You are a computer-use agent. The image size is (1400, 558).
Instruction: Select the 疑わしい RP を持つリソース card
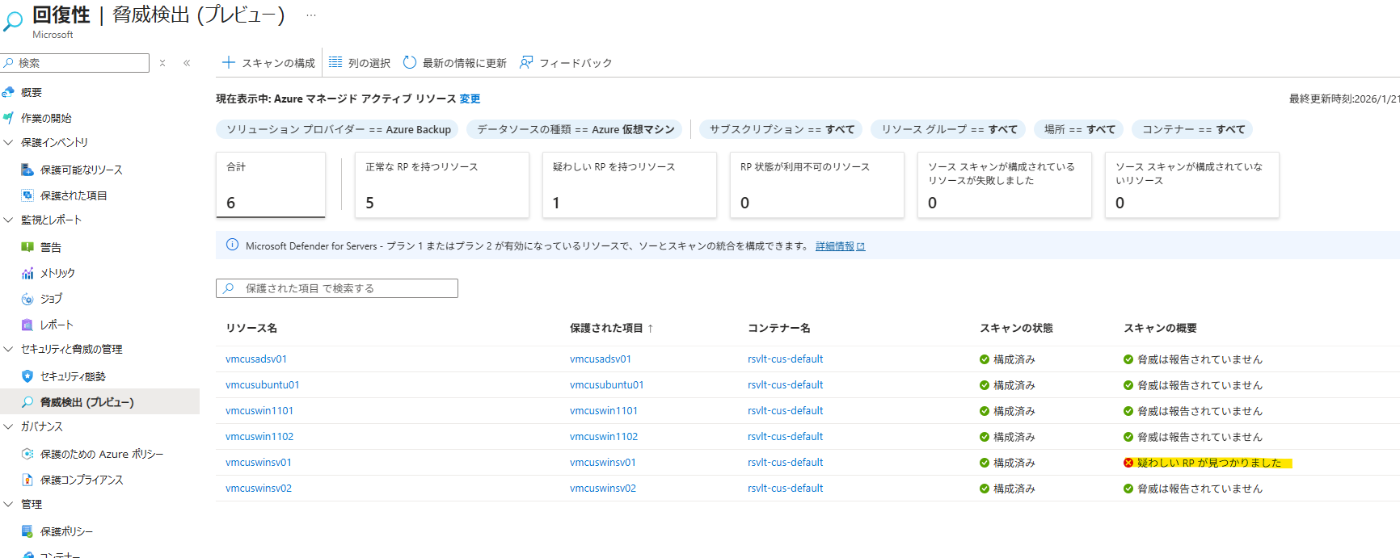tap(629, 185)
